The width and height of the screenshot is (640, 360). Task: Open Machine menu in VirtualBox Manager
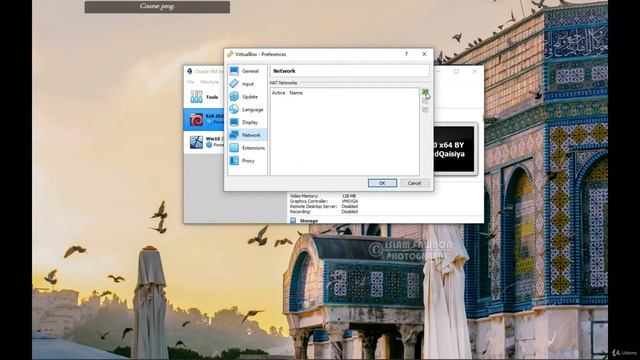pos(209,82)
